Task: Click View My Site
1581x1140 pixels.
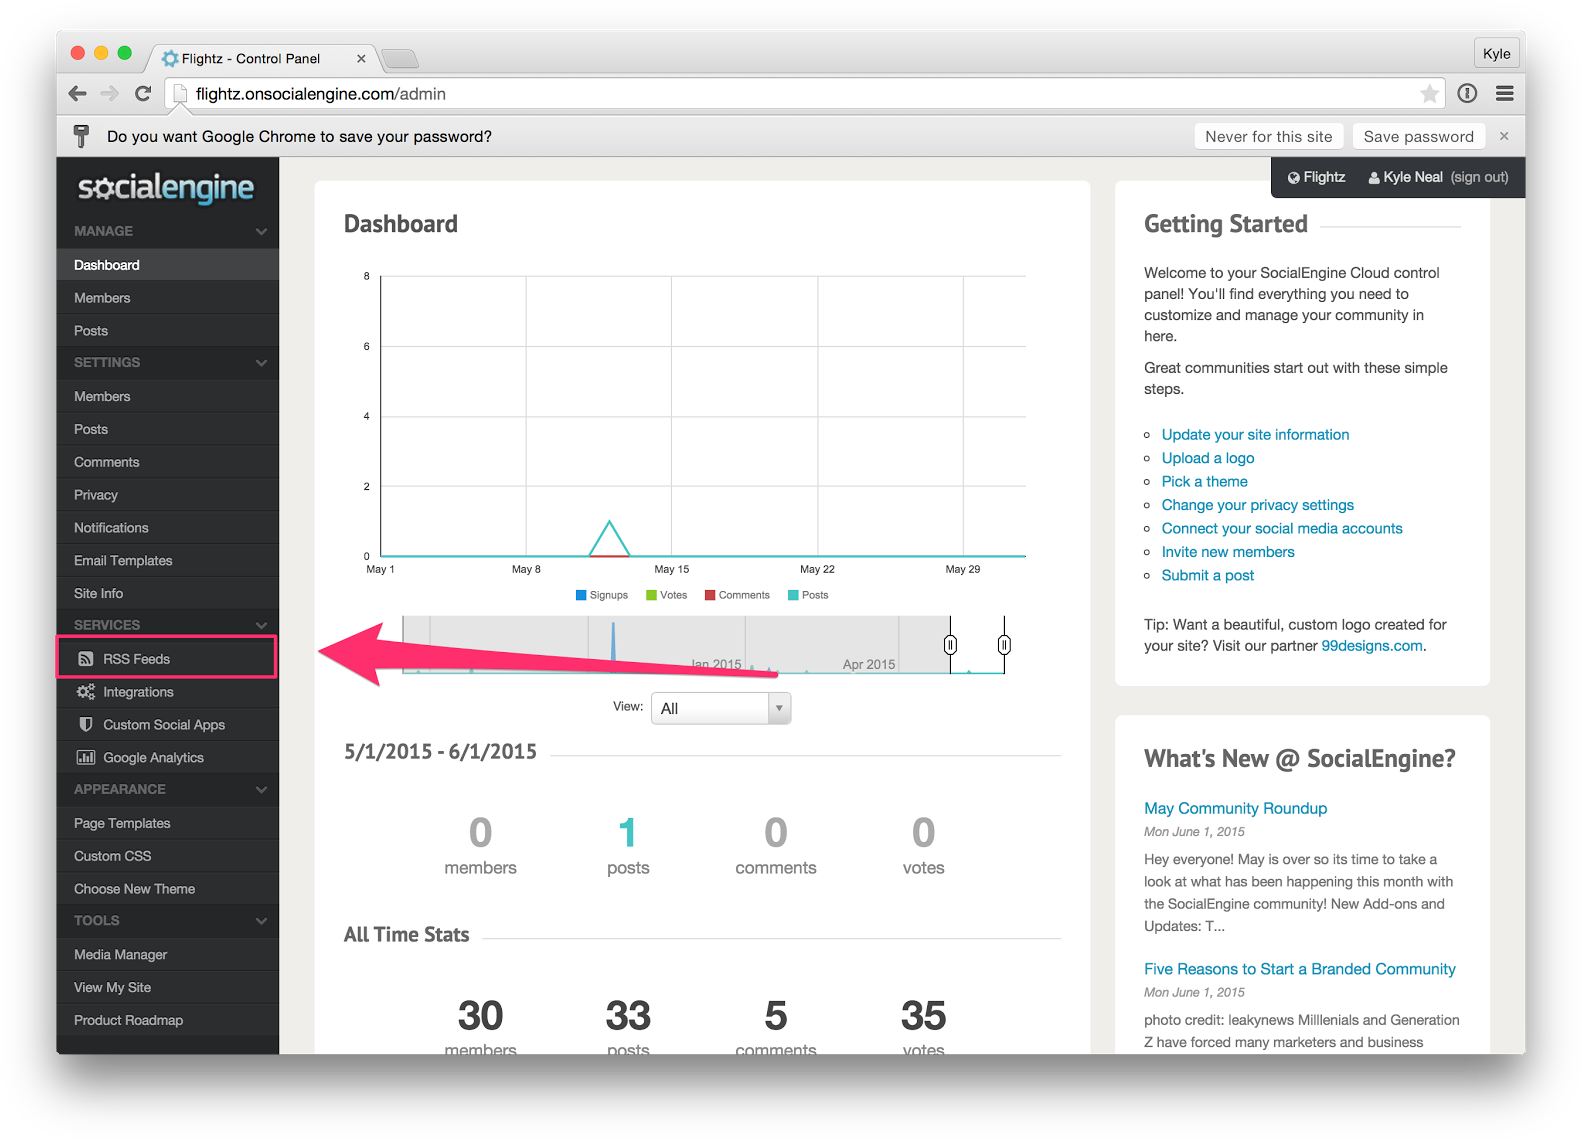Action: [x=167, y=987]
